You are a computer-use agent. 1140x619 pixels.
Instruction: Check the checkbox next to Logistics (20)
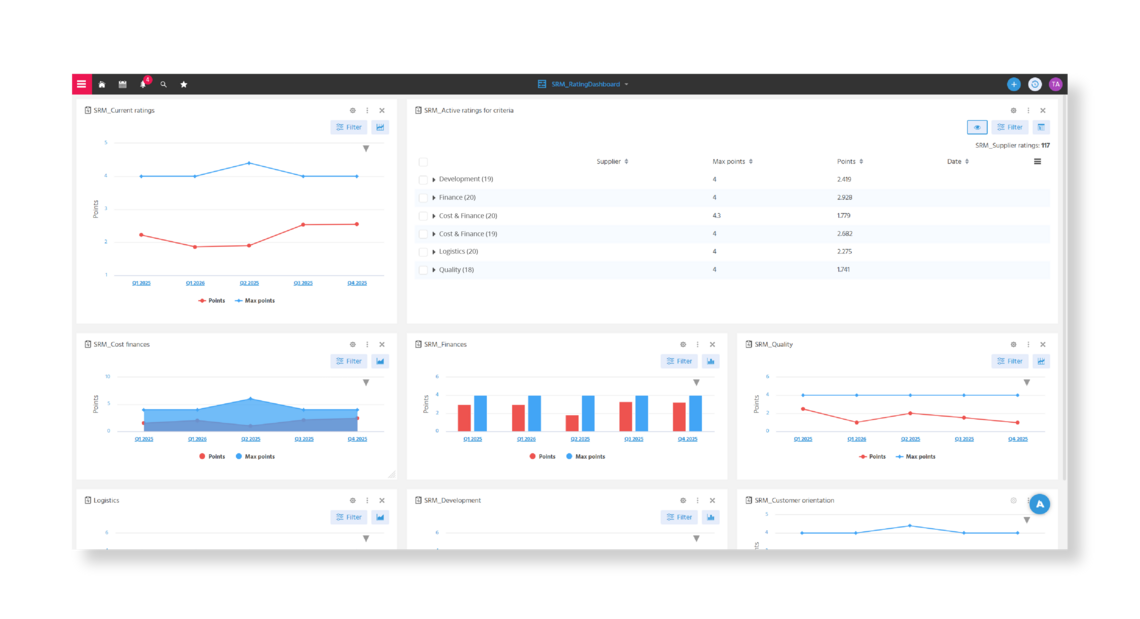(x=421, y=251)
